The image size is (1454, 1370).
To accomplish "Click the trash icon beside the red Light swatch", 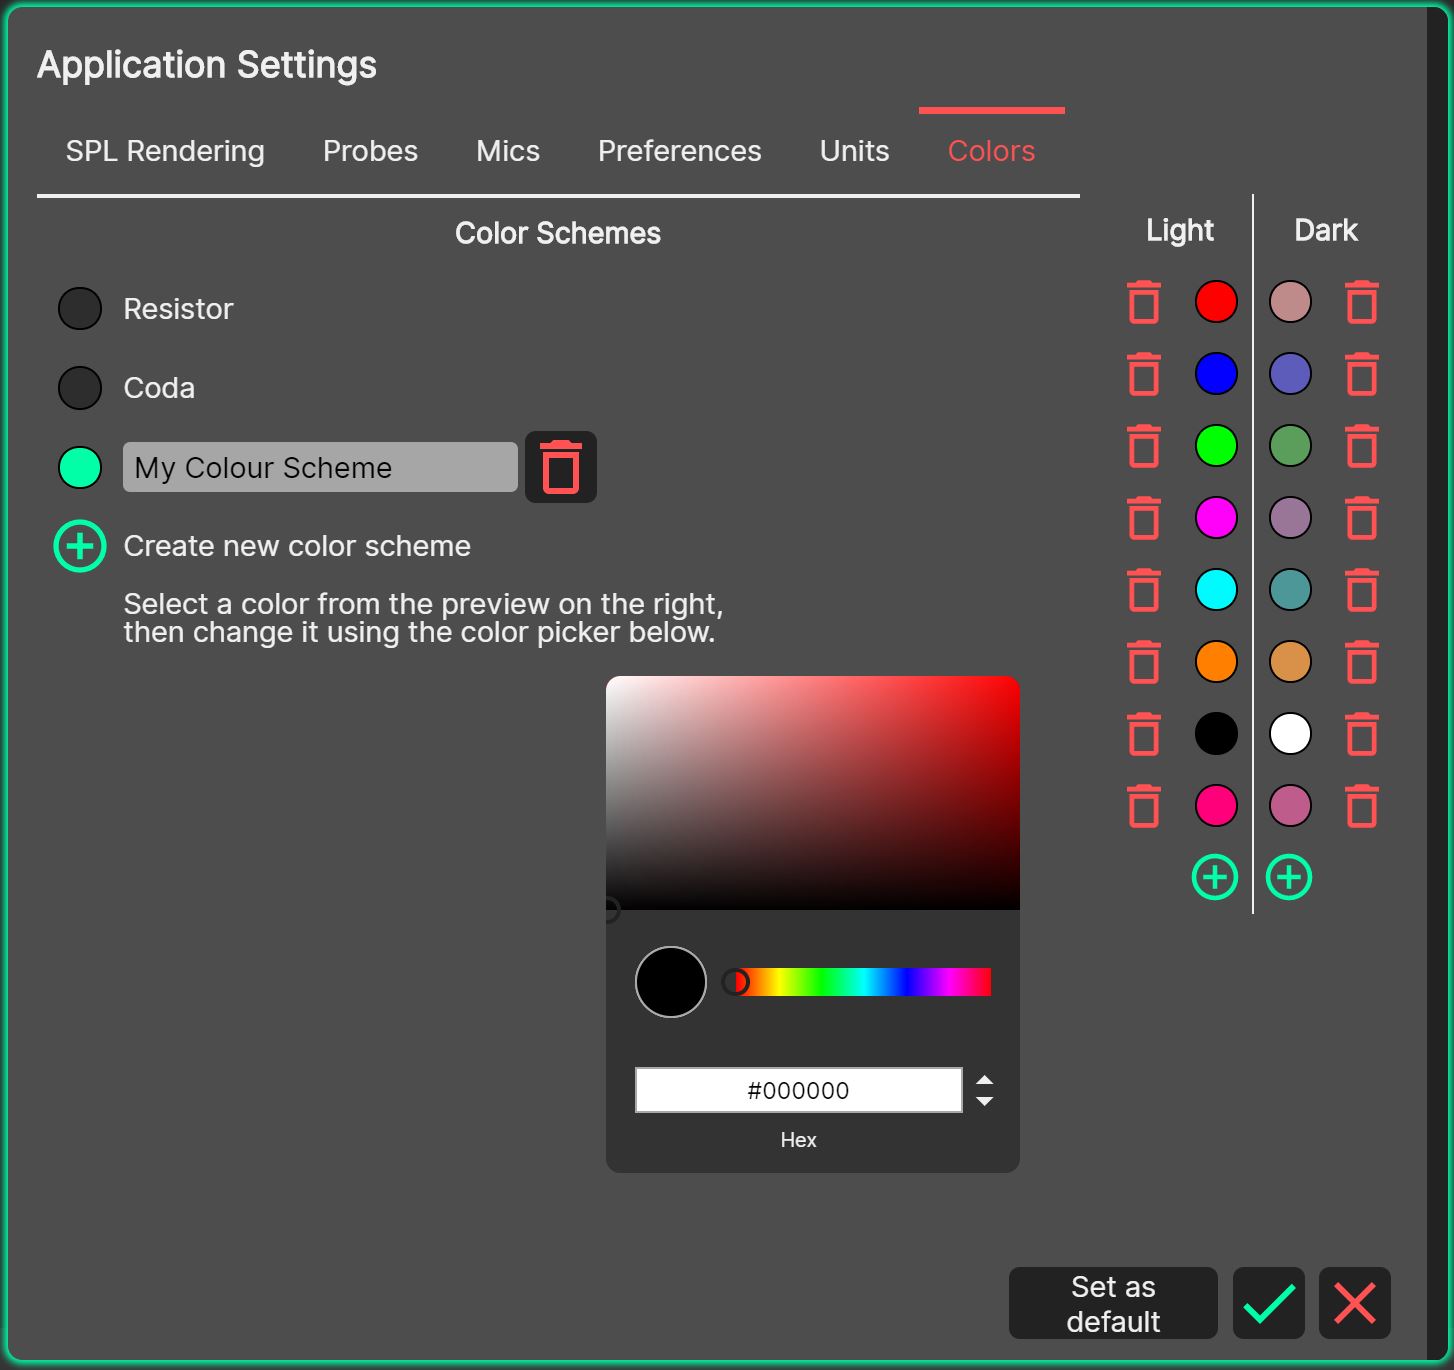I will [x=1142, y=302].
